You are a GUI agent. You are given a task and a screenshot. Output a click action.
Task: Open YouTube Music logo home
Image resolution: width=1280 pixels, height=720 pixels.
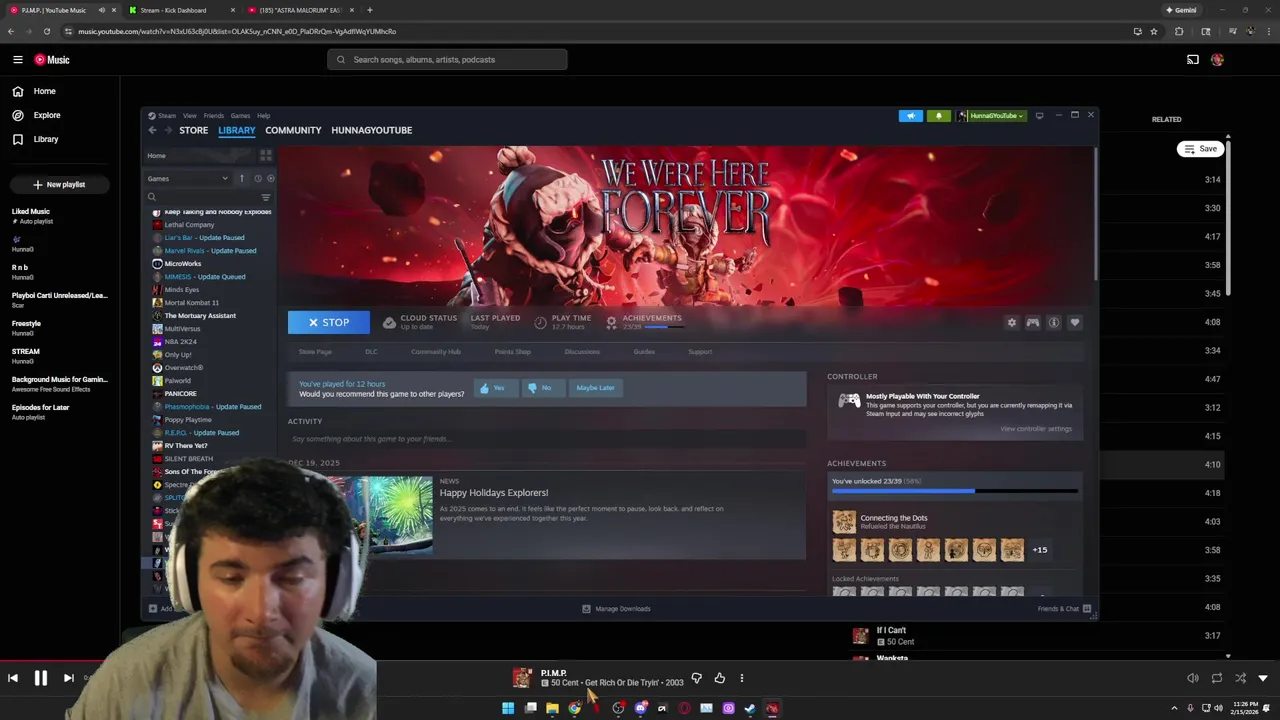52,60
